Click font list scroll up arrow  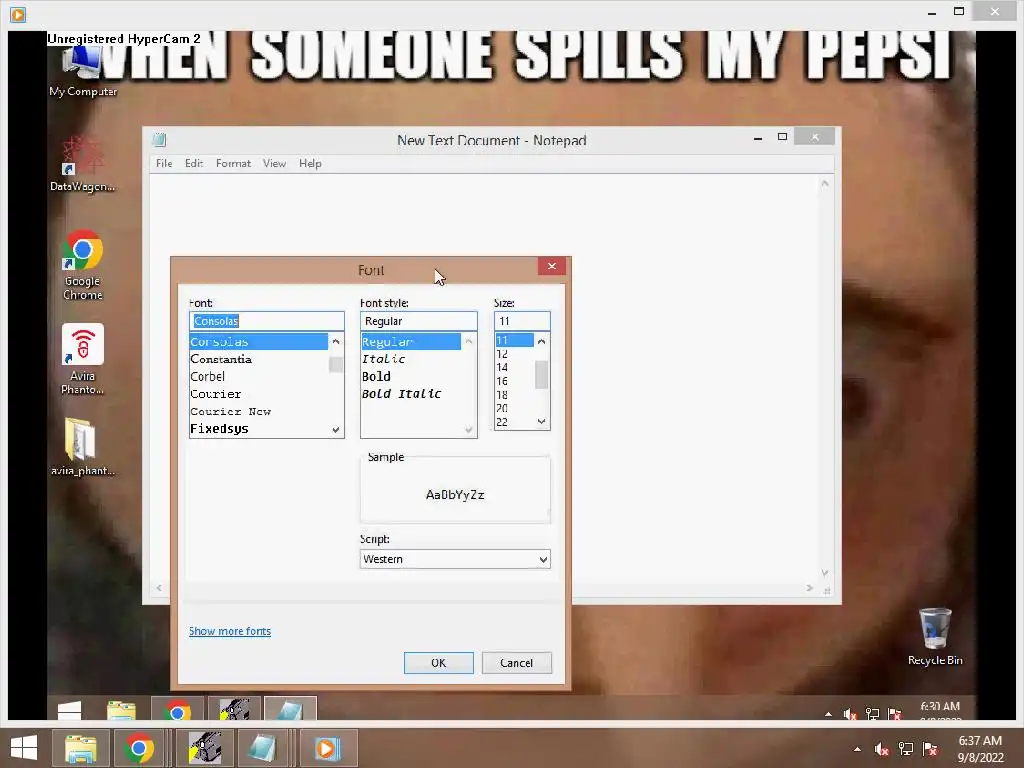pos(336,341)
